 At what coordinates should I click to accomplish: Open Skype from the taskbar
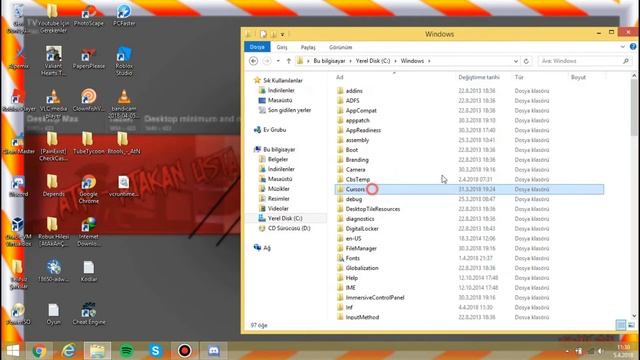pyautogui.click(x=156, y=351)
